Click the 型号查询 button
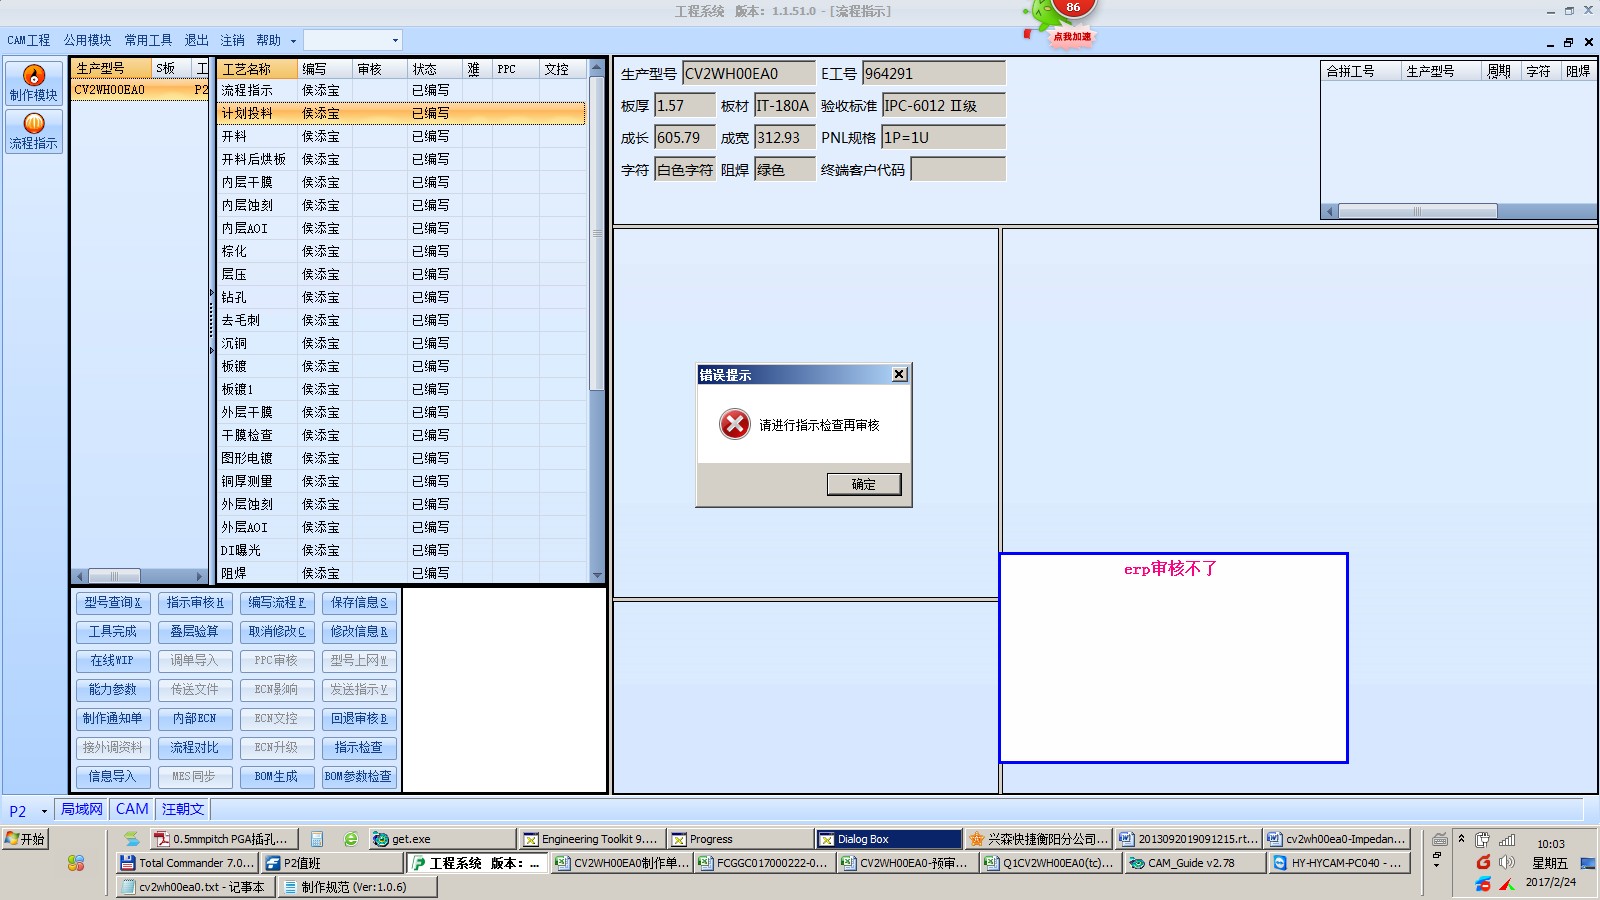This screenshot has height=900, width=1600. point(113,603)
